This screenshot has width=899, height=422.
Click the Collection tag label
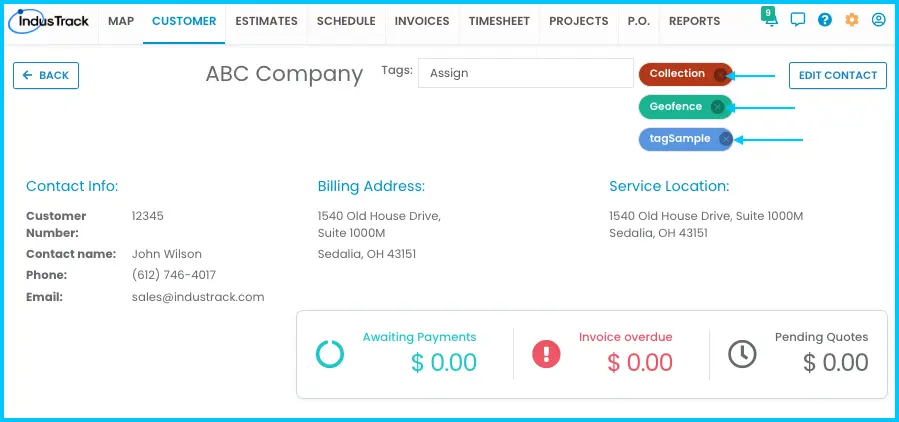point(677,73)
